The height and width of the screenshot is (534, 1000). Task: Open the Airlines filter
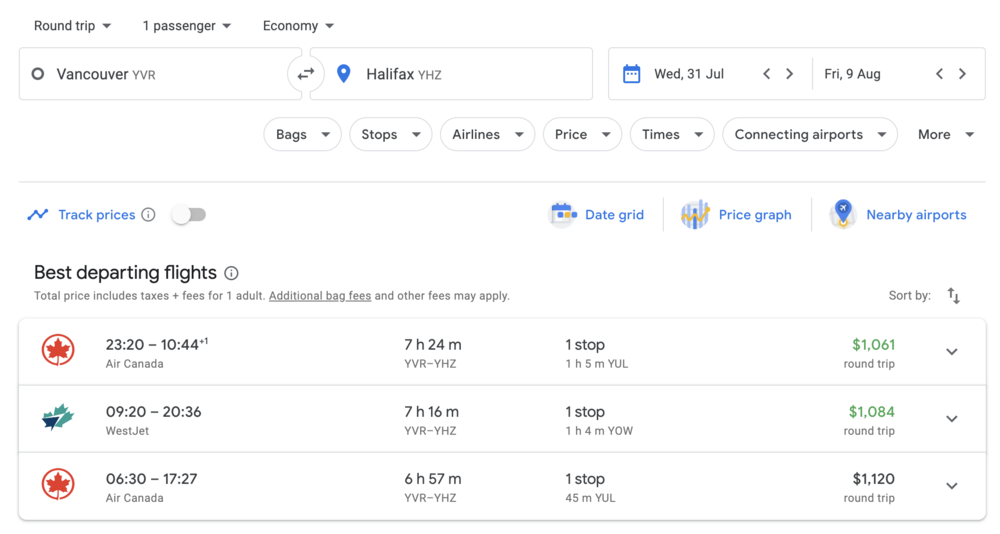(487, 135)
